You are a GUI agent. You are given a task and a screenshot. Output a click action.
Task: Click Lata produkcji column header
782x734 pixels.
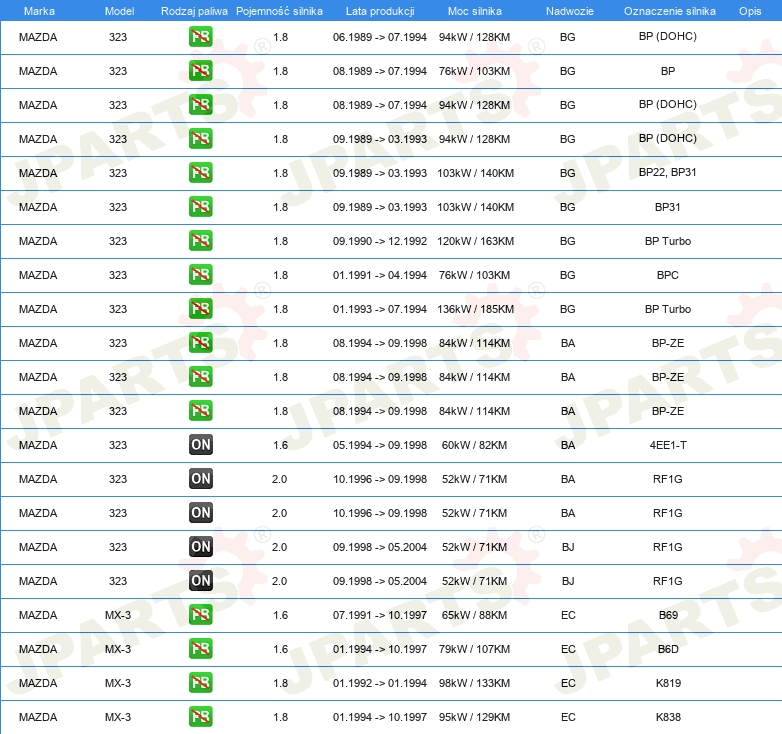pyautogui.click(x=380, y=11)
